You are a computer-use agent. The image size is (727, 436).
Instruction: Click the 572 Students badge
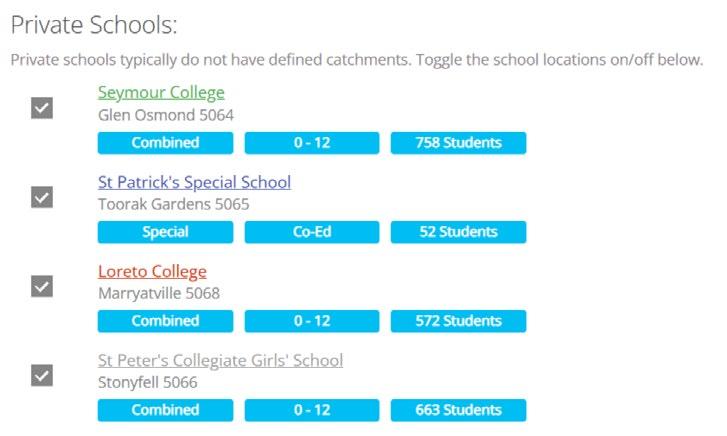click(x=458, y=321)
